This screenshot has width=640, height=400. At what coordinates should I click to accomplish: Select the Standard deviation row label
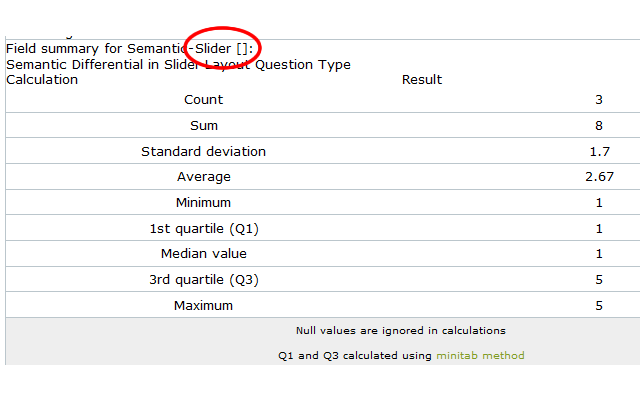pos(204,151)
